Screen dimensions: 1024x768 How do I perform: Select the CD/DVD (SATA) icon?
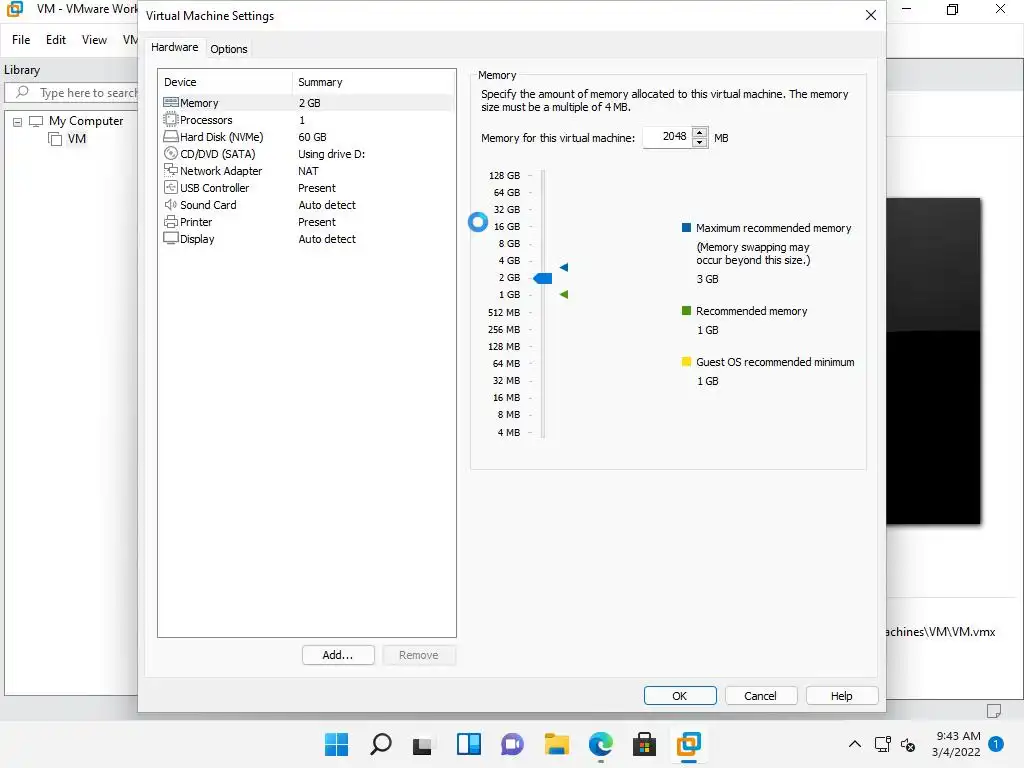[170, 153]
